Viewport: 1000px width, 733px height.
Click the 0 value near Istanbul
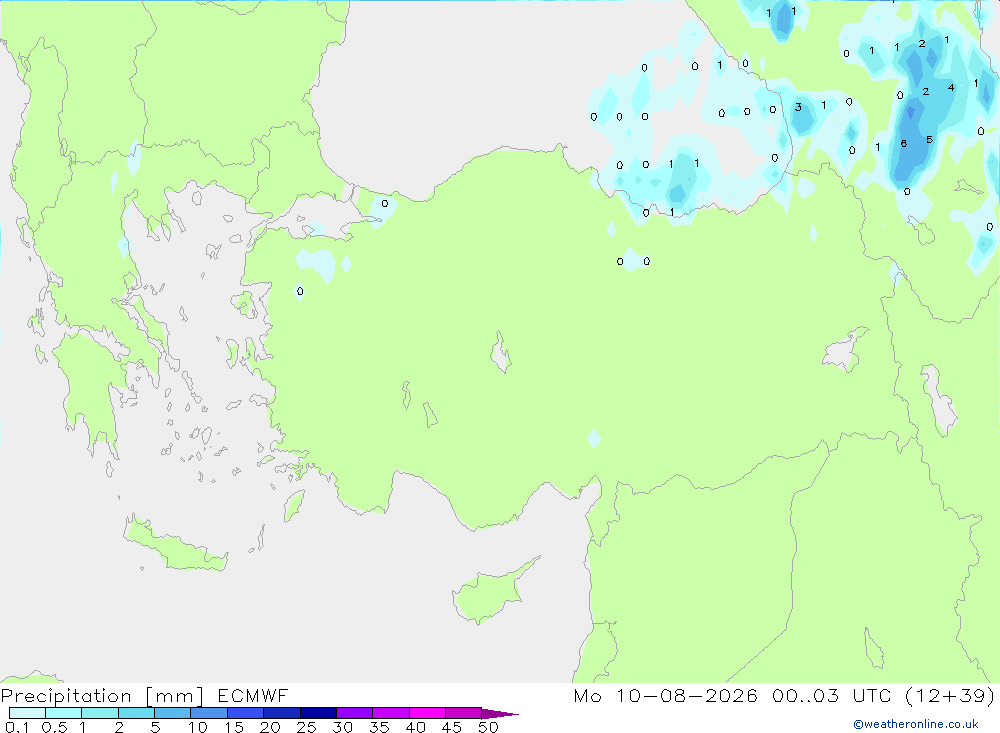point(385,204)
